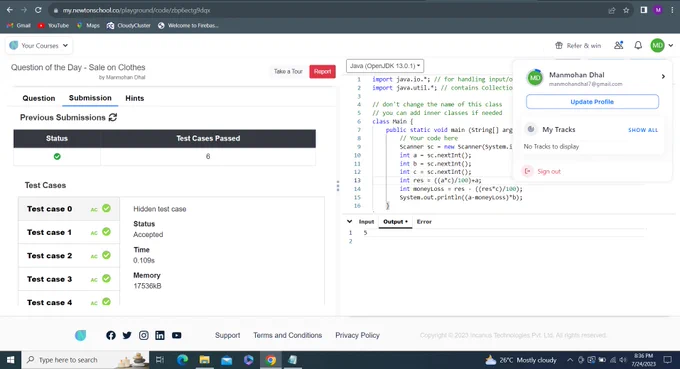The height and width of the screenshot is (369, 680).
Task: Click the green MD account avatar
Action: [657, 45]
